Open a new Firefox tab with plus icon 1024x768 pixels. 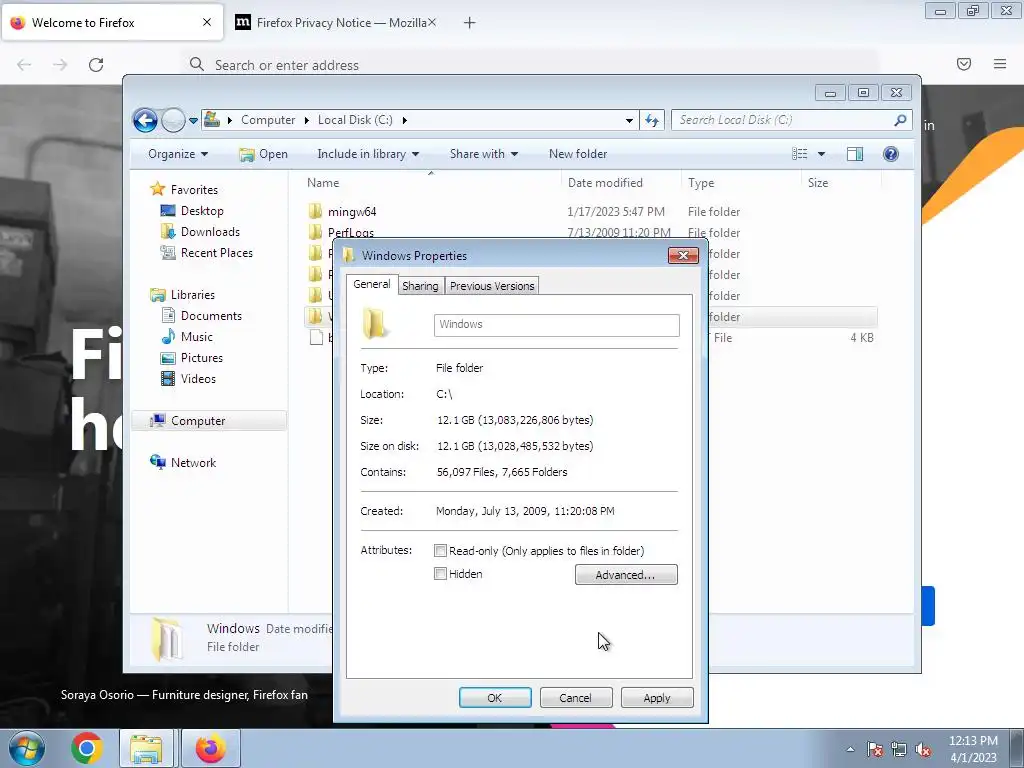[x=469, y=23]
